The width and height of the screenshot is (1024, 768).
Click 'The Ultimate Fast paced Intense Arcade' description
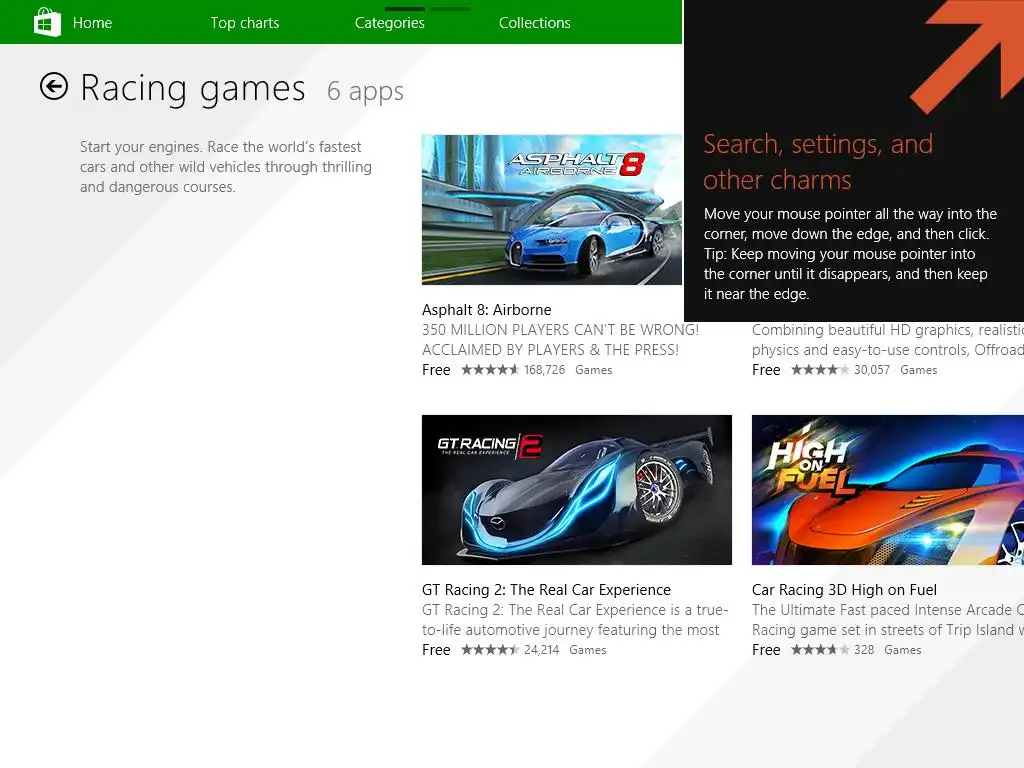888,620
